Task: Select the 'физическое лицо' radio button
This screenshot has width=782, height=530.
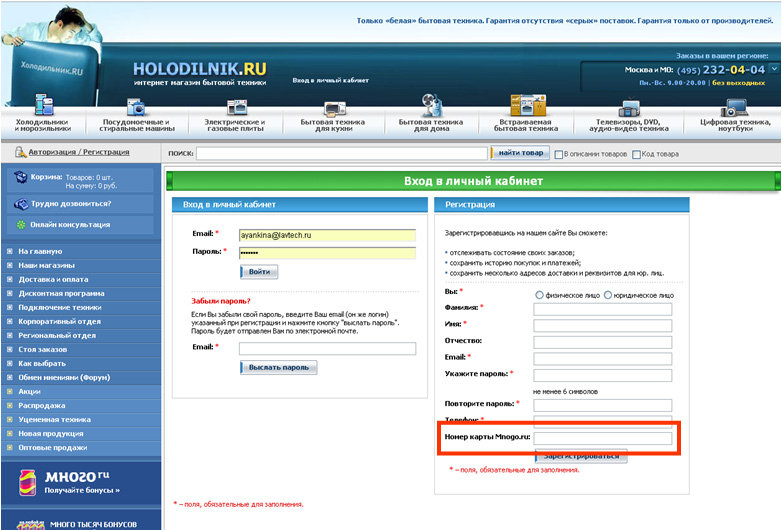Action: (x=539, y=295)
